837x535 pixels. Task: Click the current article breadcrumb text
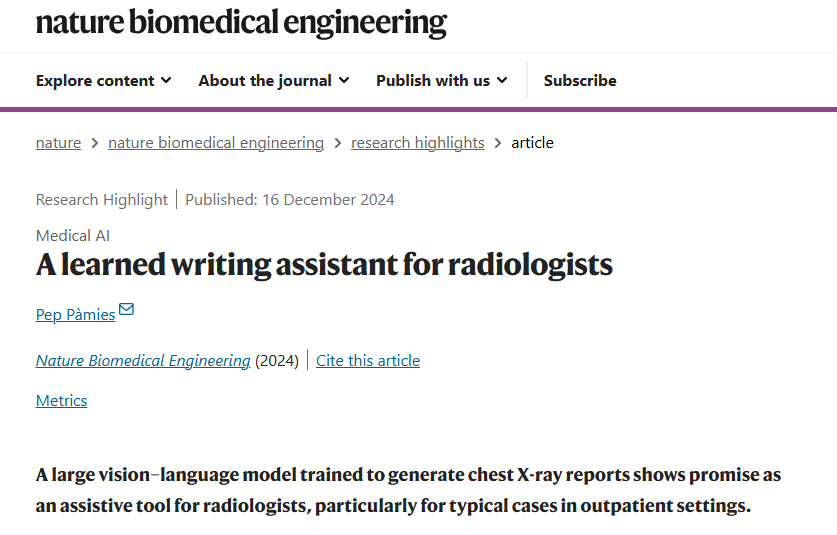532,143
